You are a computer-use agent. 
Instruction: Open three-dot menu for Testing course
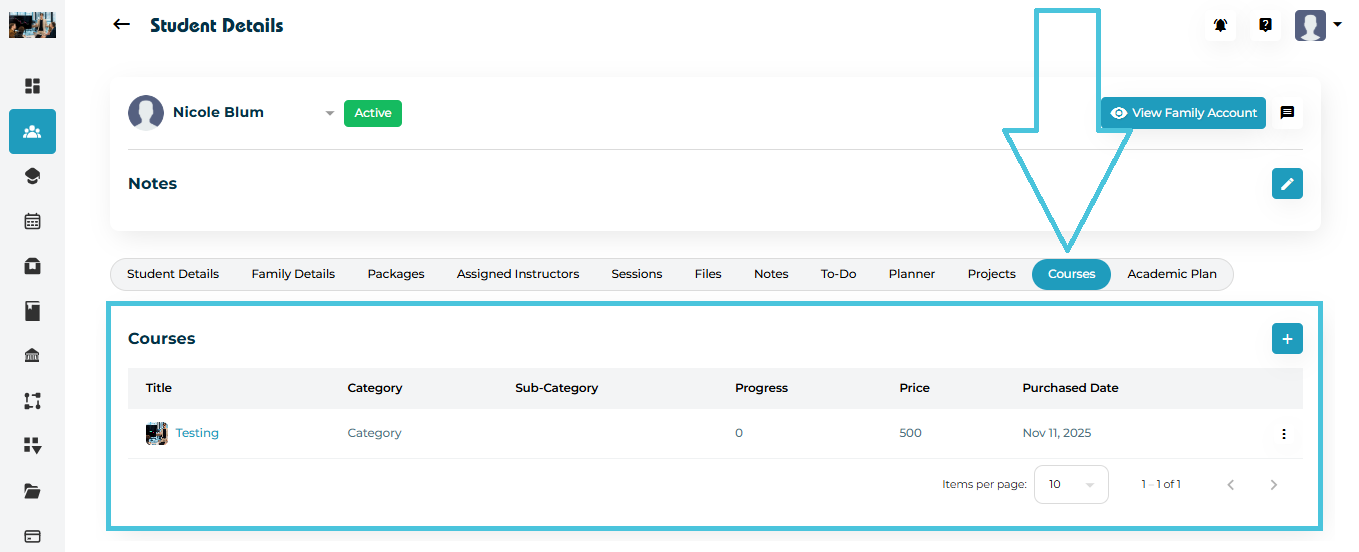pos(1284,434)
